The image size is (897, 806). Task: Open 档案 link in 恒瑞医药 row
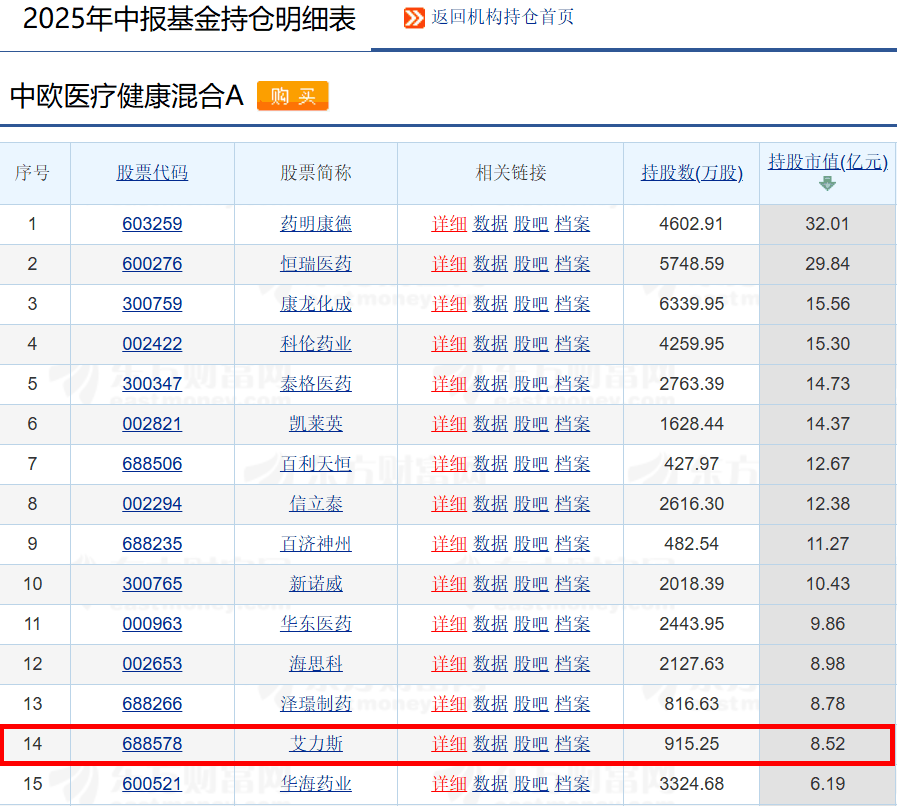(572, 264)
